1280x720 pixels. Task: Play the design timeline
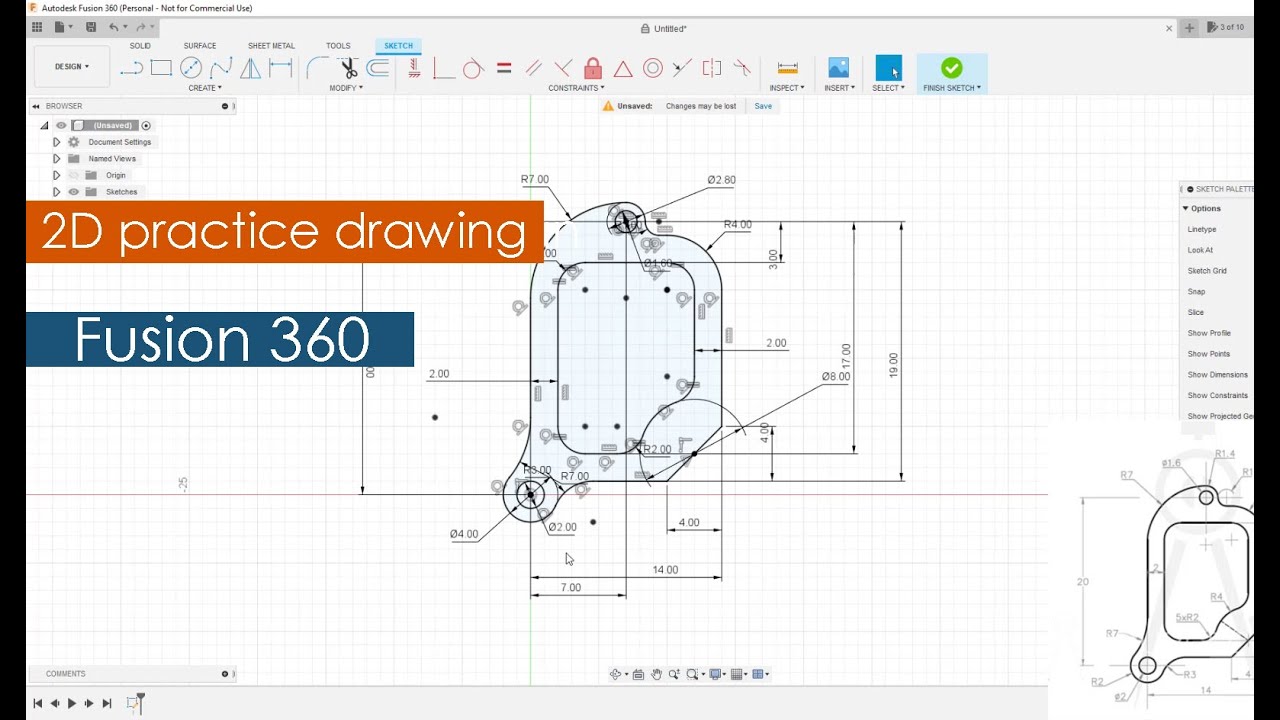tap(72, 704)
